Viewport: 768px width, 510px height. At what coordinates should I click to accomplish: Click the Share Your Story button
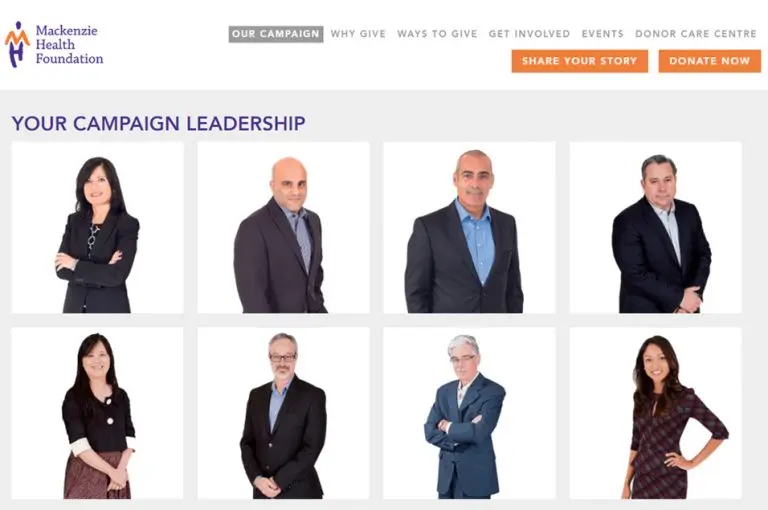(579, 61)
